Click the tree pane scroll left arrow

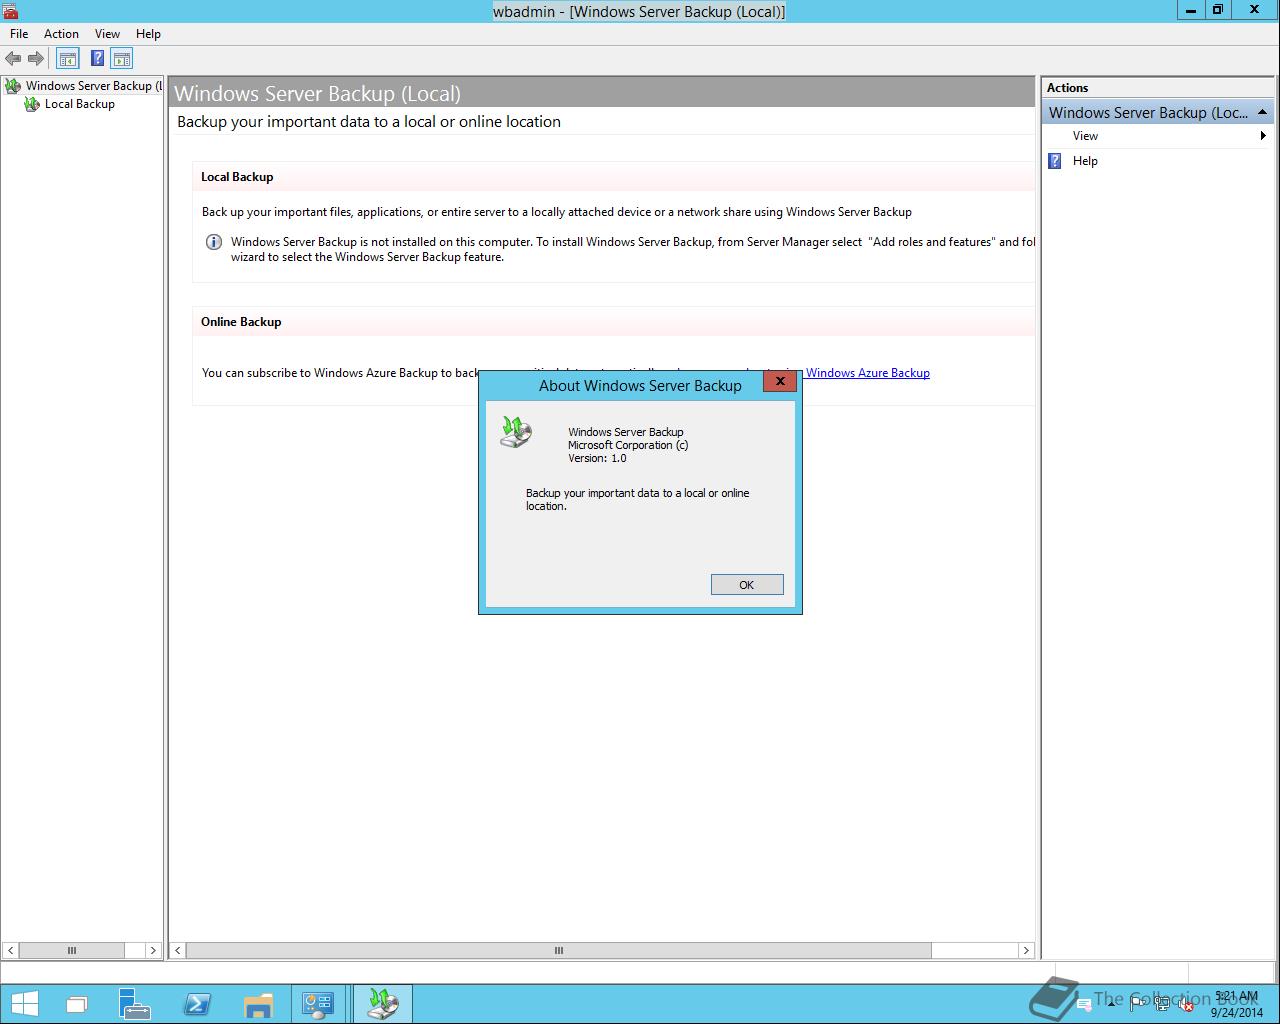[11, 950]
